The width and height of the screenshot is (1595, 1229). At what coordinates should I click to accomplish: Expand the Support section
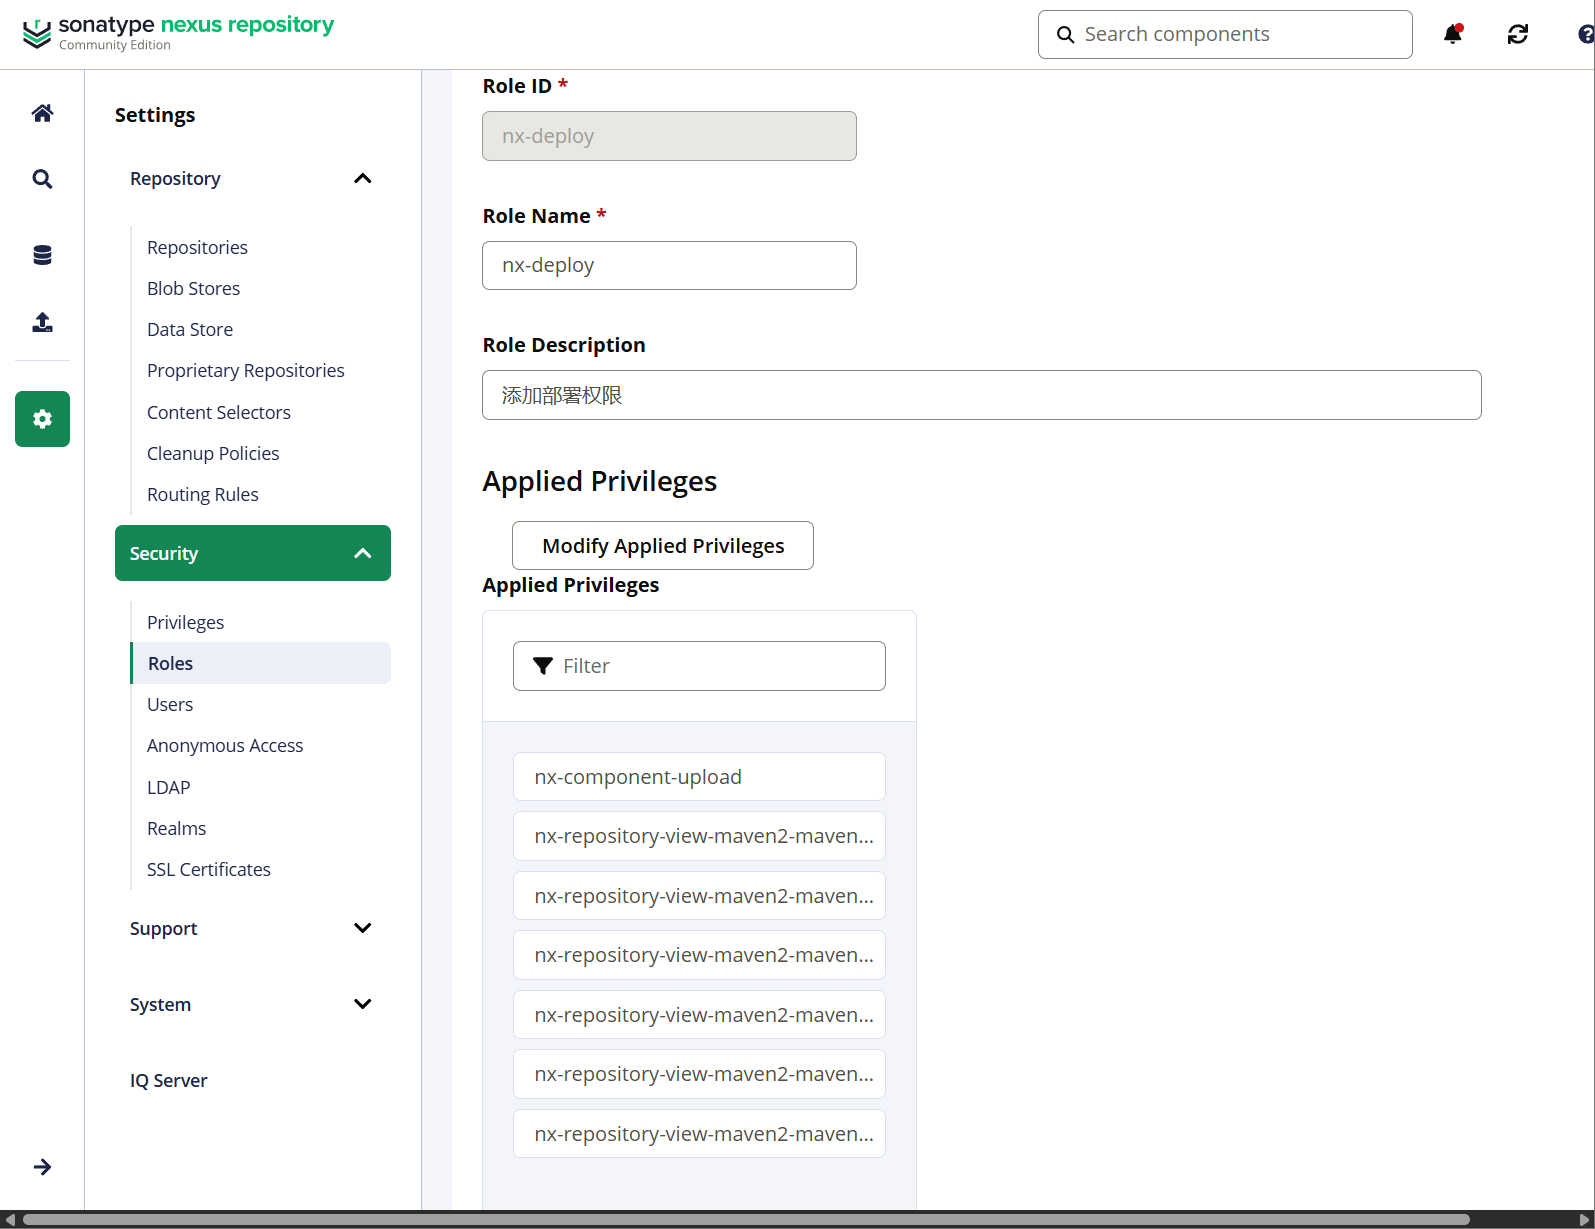[x=362, y=928]
